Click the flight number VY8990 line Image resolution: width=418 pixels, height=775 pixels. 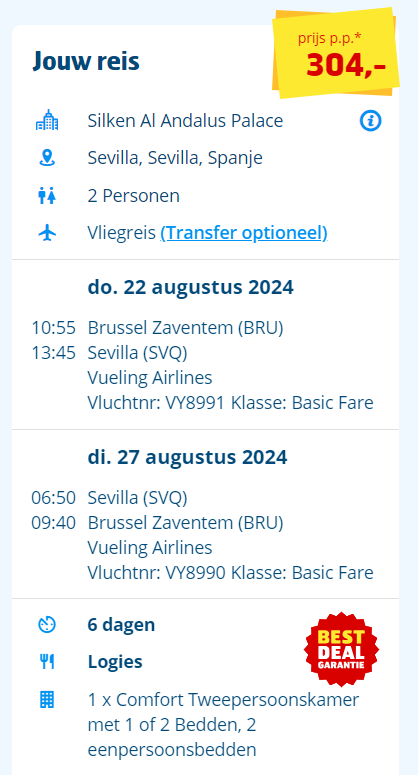230,573
